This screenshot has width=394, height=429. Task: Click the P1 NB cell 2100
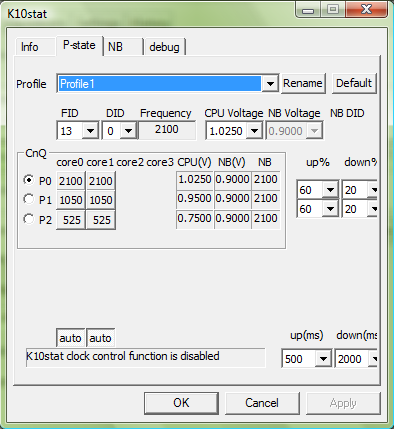coord(266,199)
